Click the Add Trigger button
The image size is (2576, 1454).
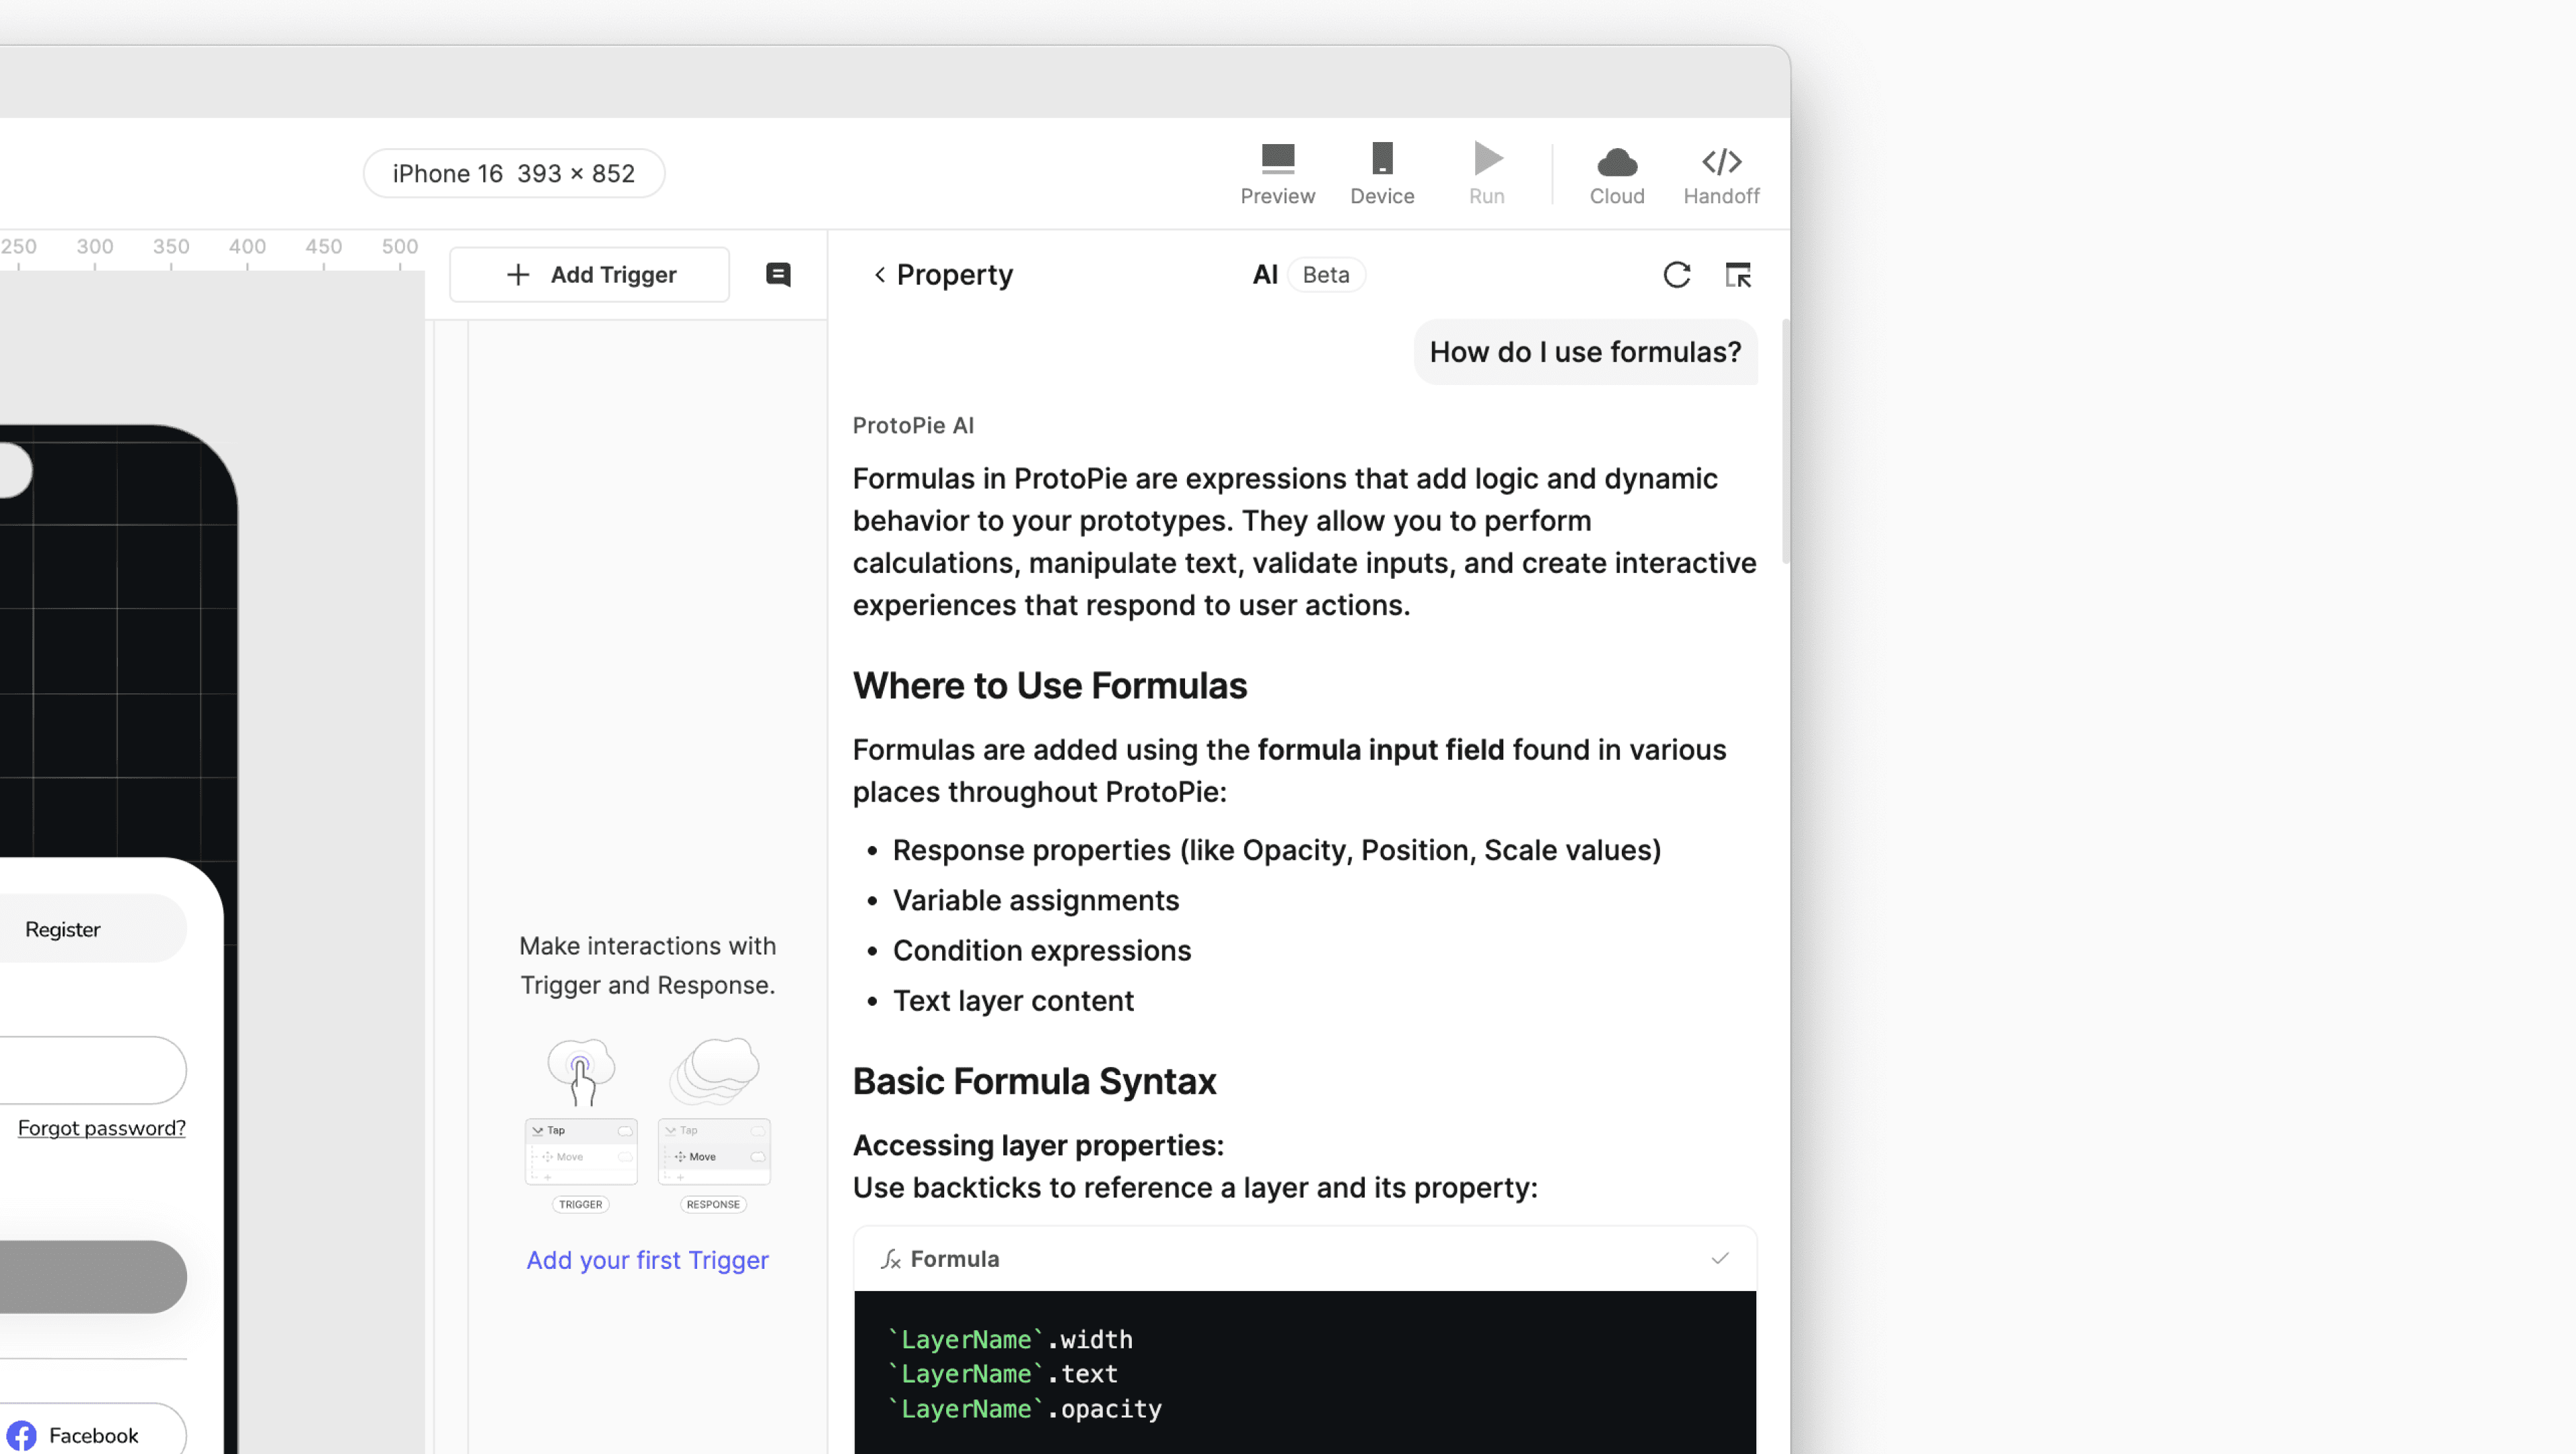590,275
